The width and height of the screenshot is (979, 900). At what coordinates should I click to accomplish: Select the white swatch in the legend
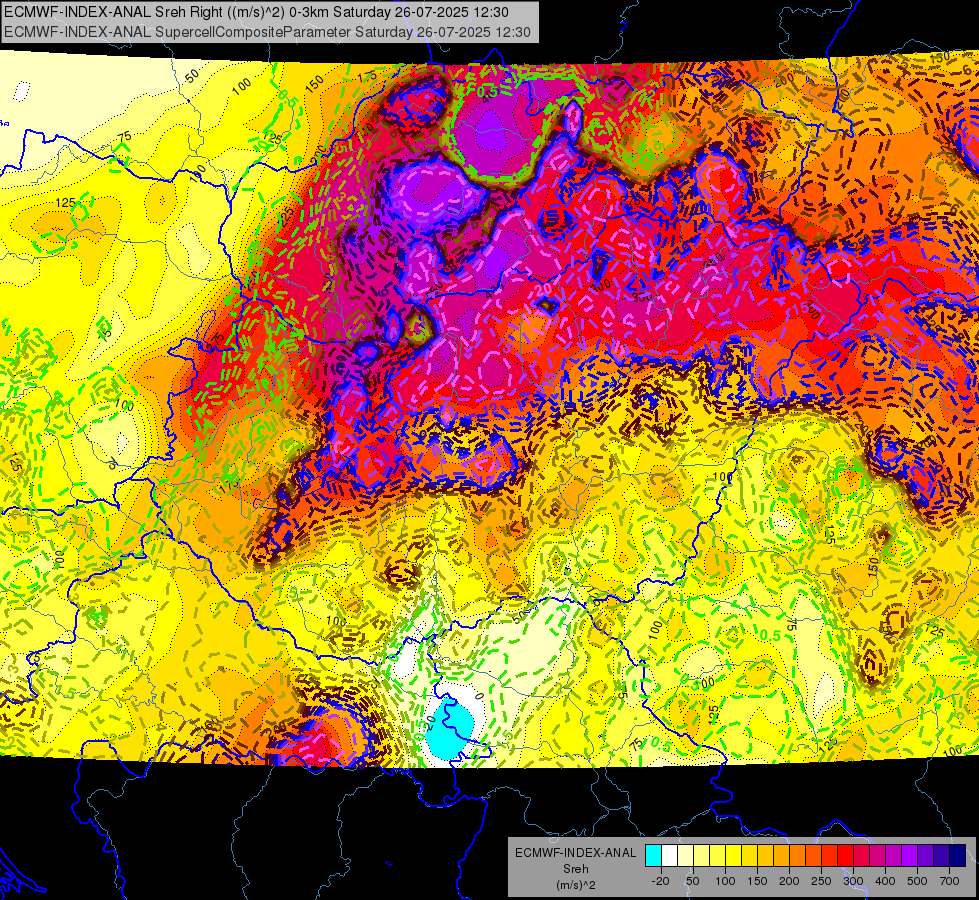tap(670, 855)
